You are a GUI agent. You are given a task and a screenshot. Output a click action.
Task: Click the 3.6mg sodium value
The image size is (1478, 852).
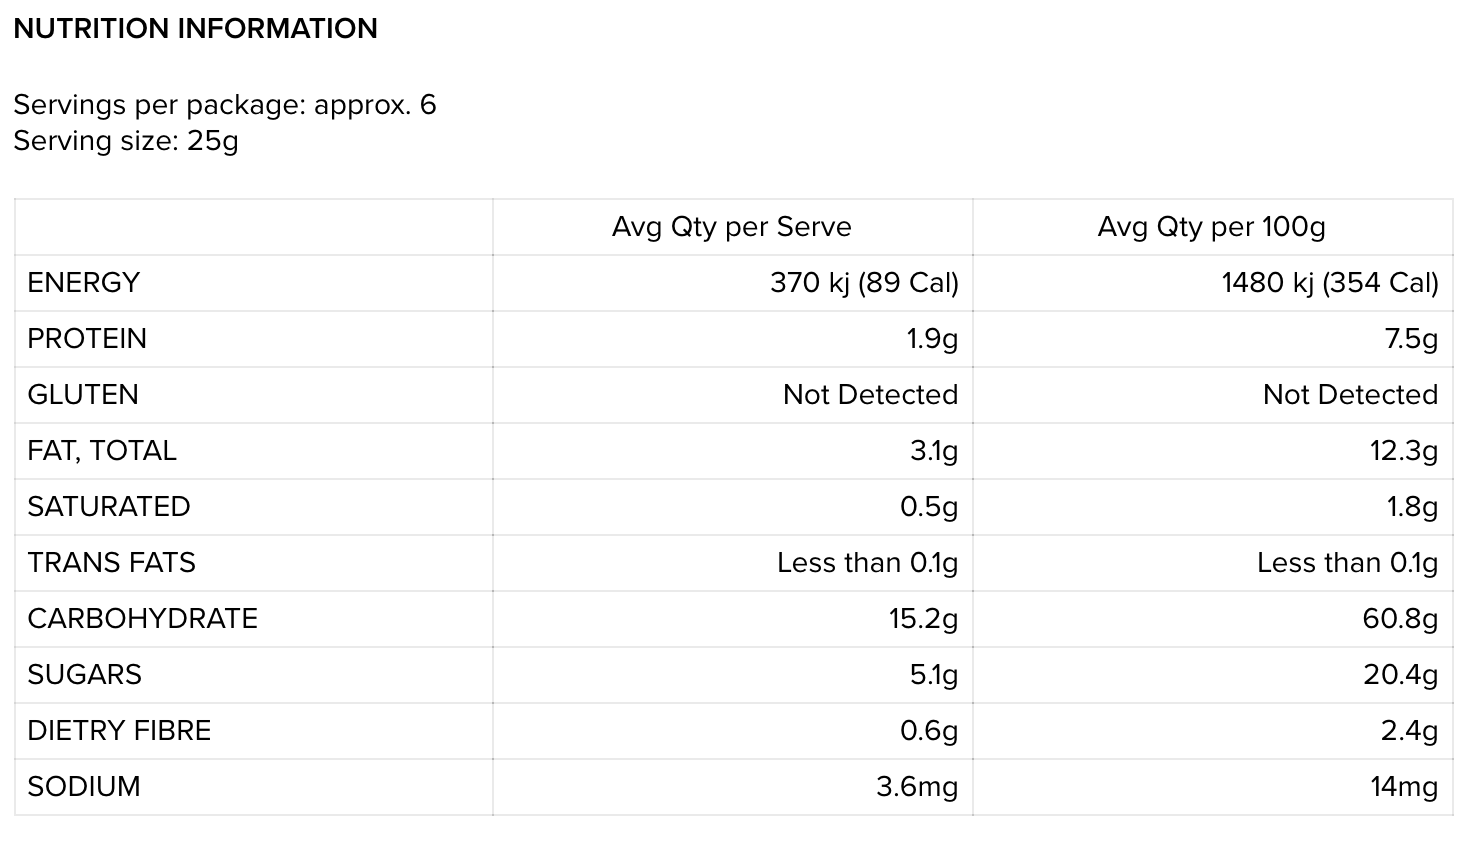916,787
